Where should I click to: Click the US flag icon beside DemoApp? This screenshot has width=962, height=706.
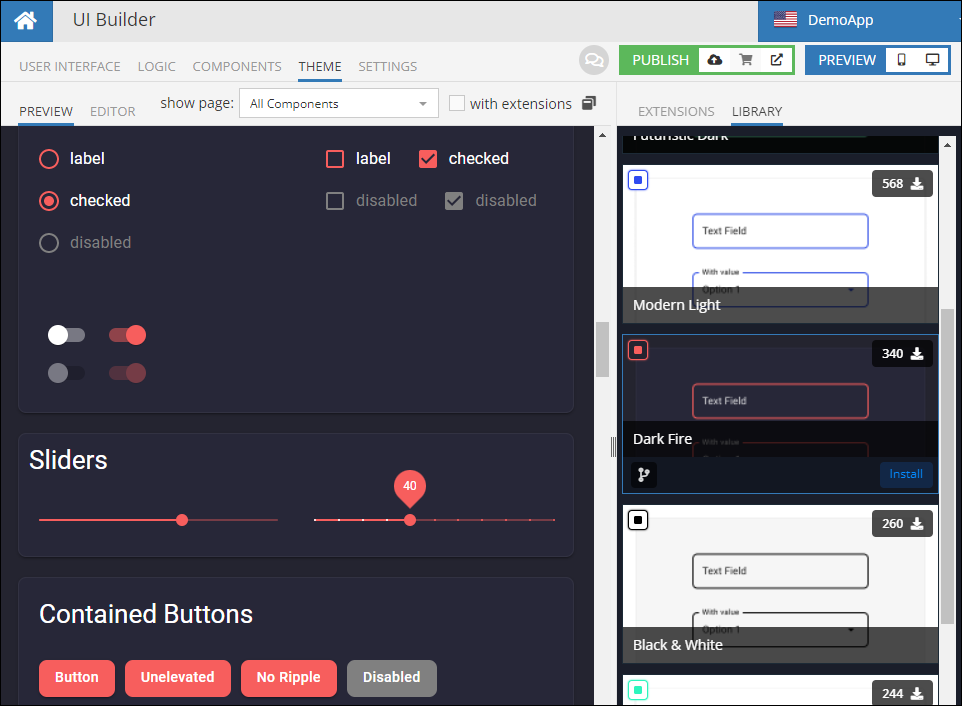(x=785, y=20)
